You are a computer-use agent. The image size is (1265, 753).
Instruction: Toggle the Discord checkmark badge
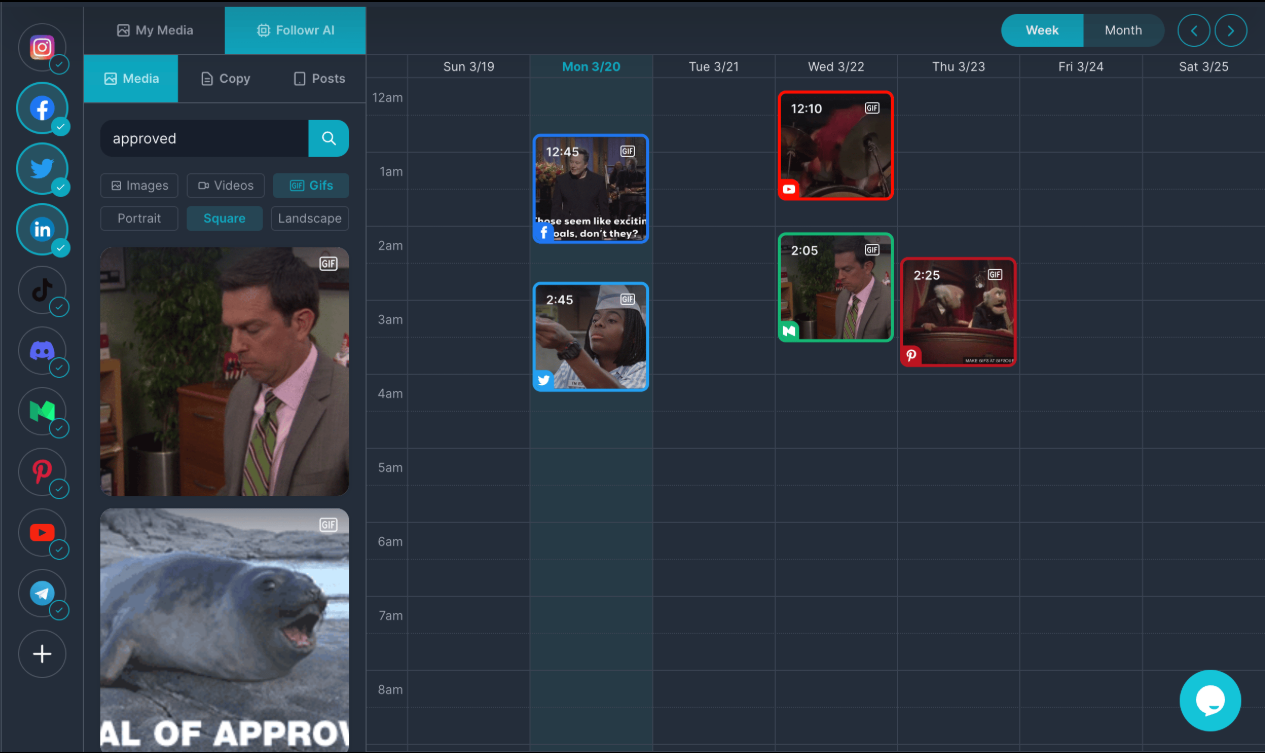(x=60, y=368)
